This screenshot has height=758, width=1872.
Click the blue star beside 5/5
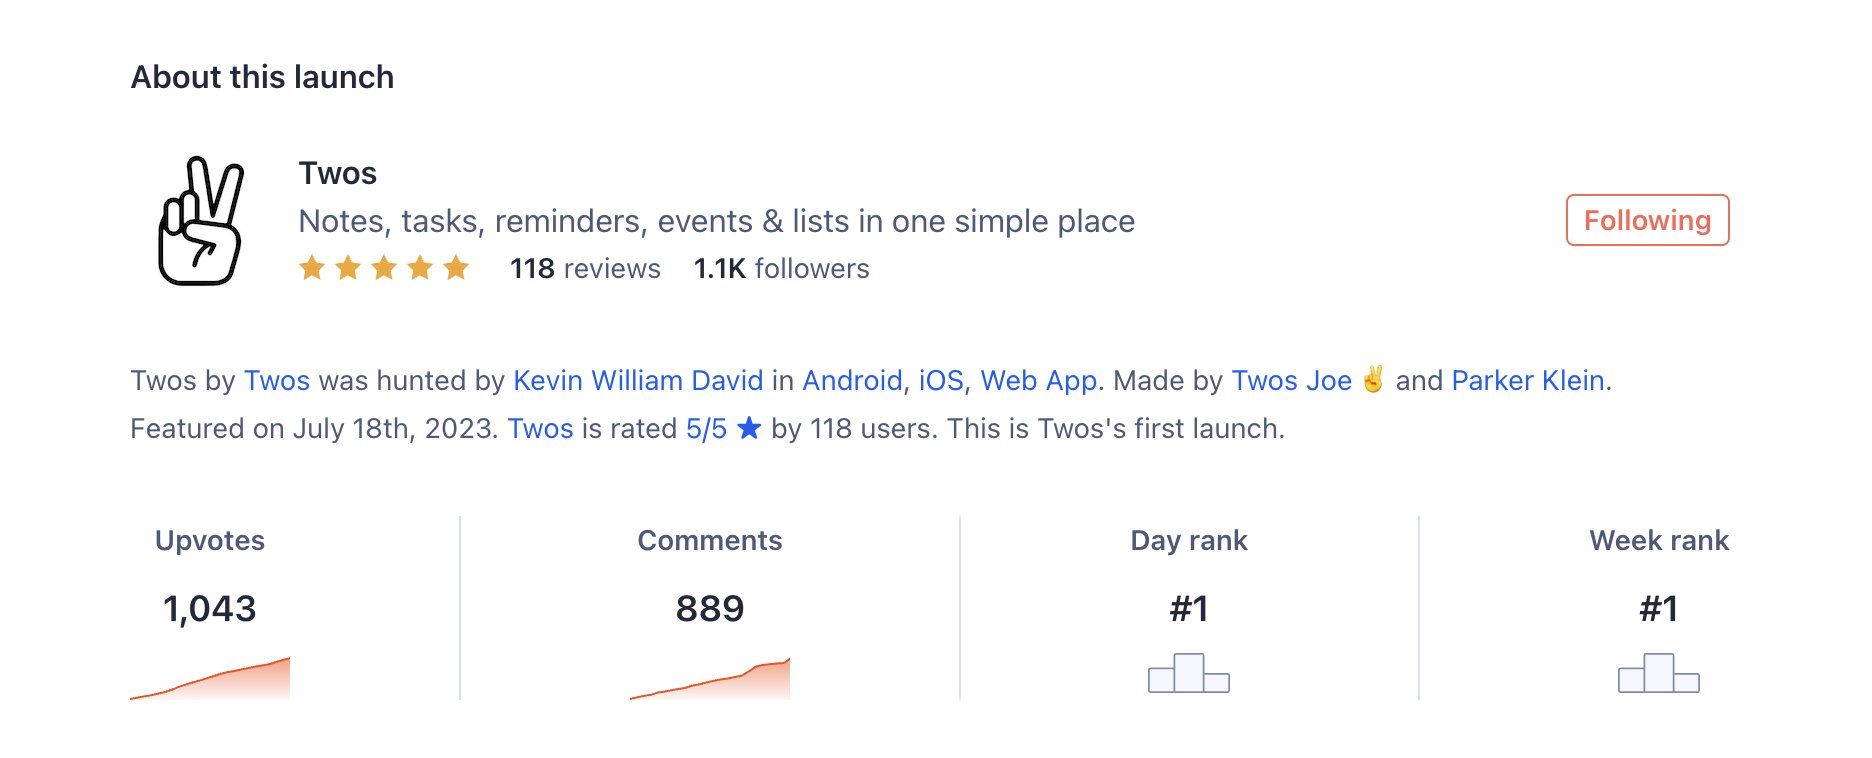(749, 428)
